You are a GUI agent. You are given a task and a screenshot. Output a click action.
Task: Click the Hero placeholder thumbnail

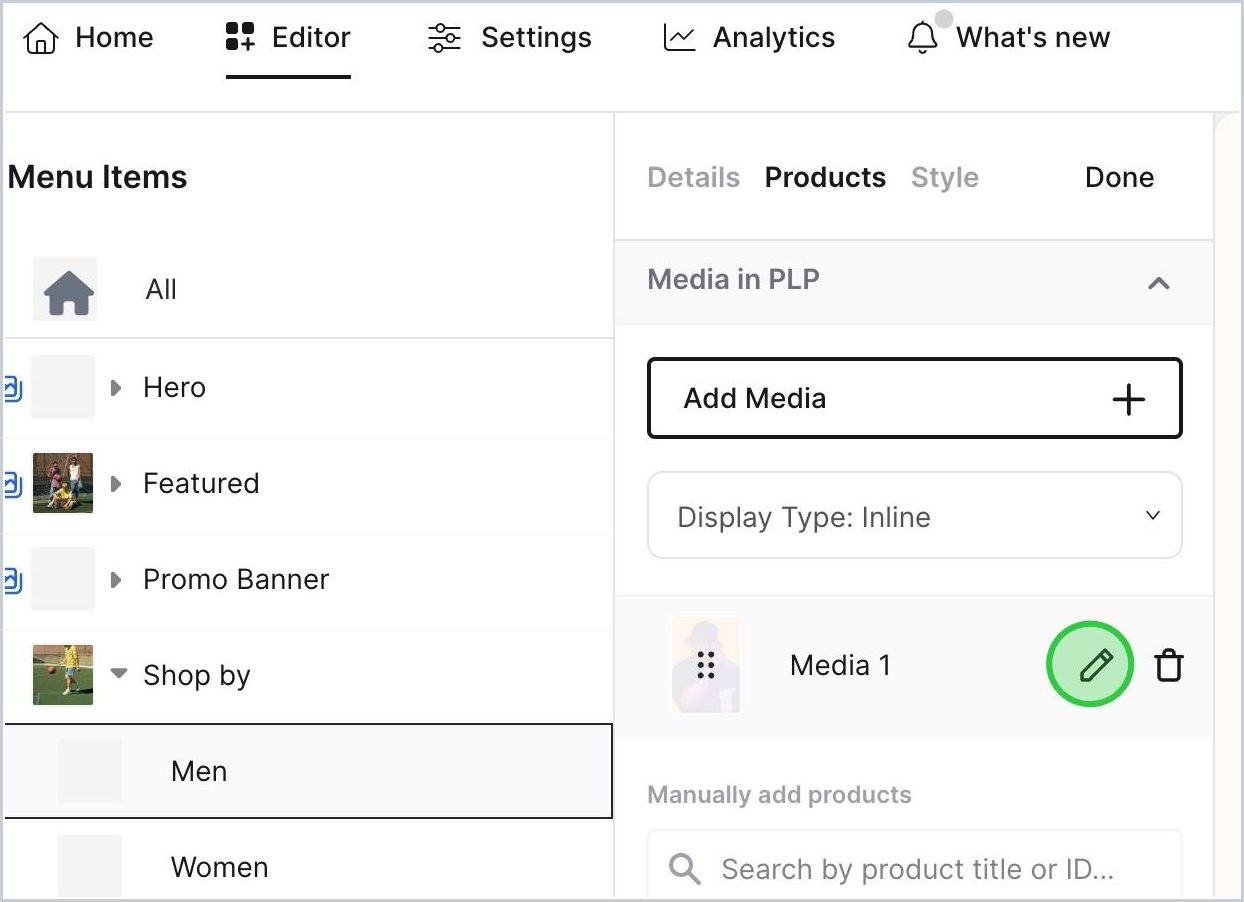click(x=63, y=387)
